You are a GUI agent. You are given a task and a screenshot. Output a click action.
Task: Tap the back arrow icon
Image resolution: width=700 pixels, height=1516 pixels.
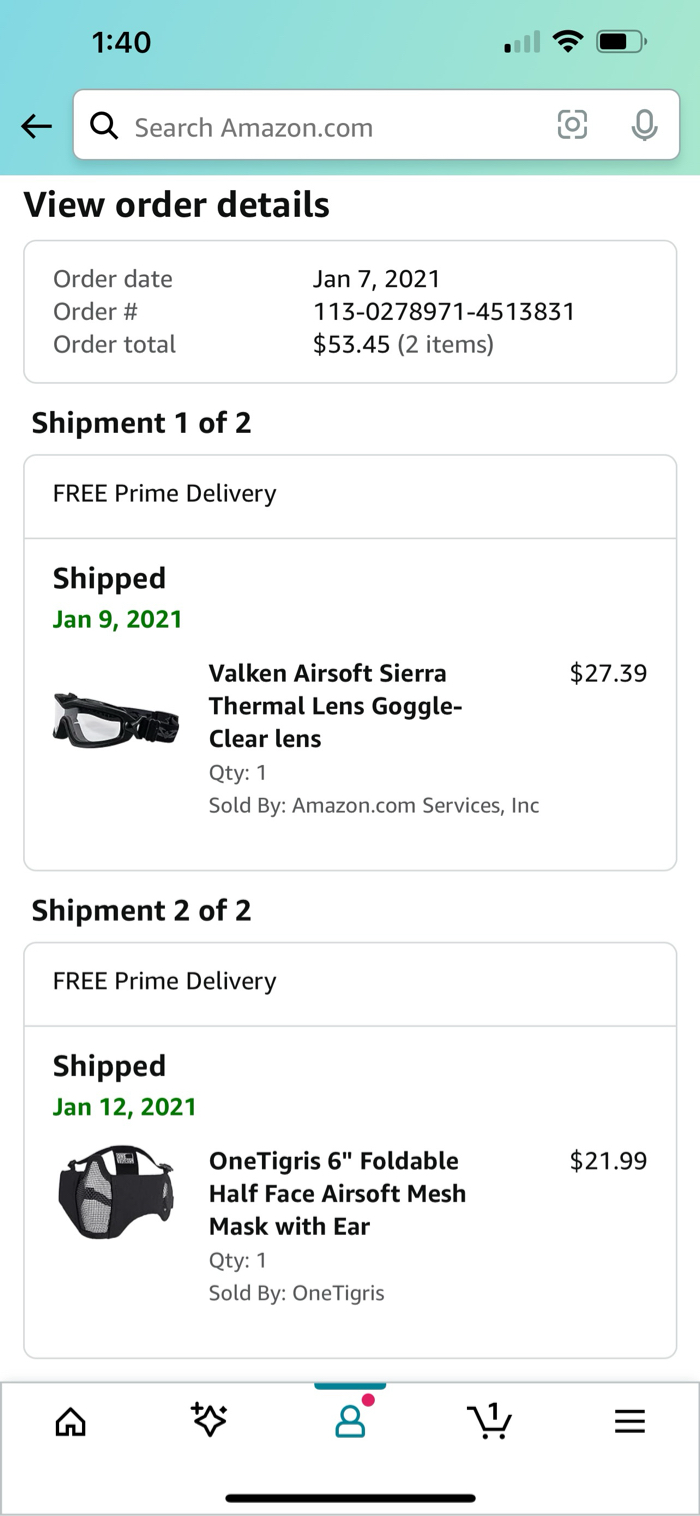coord(36,126)
